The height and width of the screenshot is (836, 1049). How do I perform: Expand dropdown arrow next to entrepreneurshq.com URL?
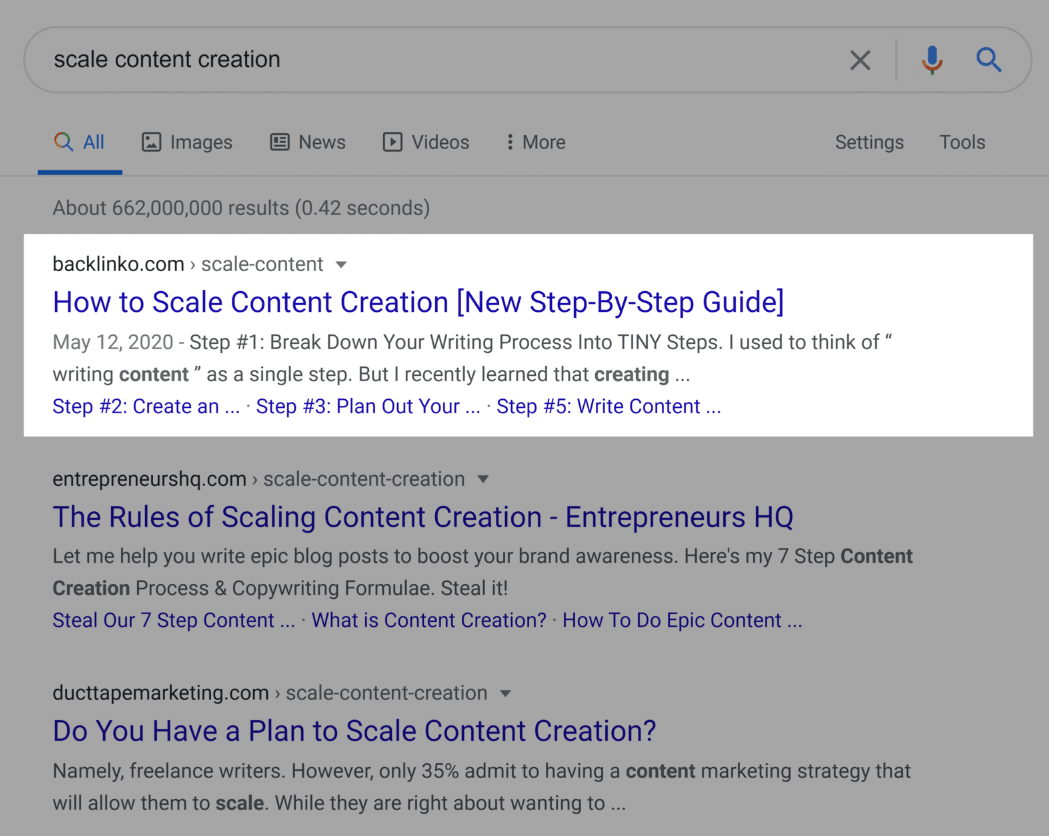coord(483,480)
